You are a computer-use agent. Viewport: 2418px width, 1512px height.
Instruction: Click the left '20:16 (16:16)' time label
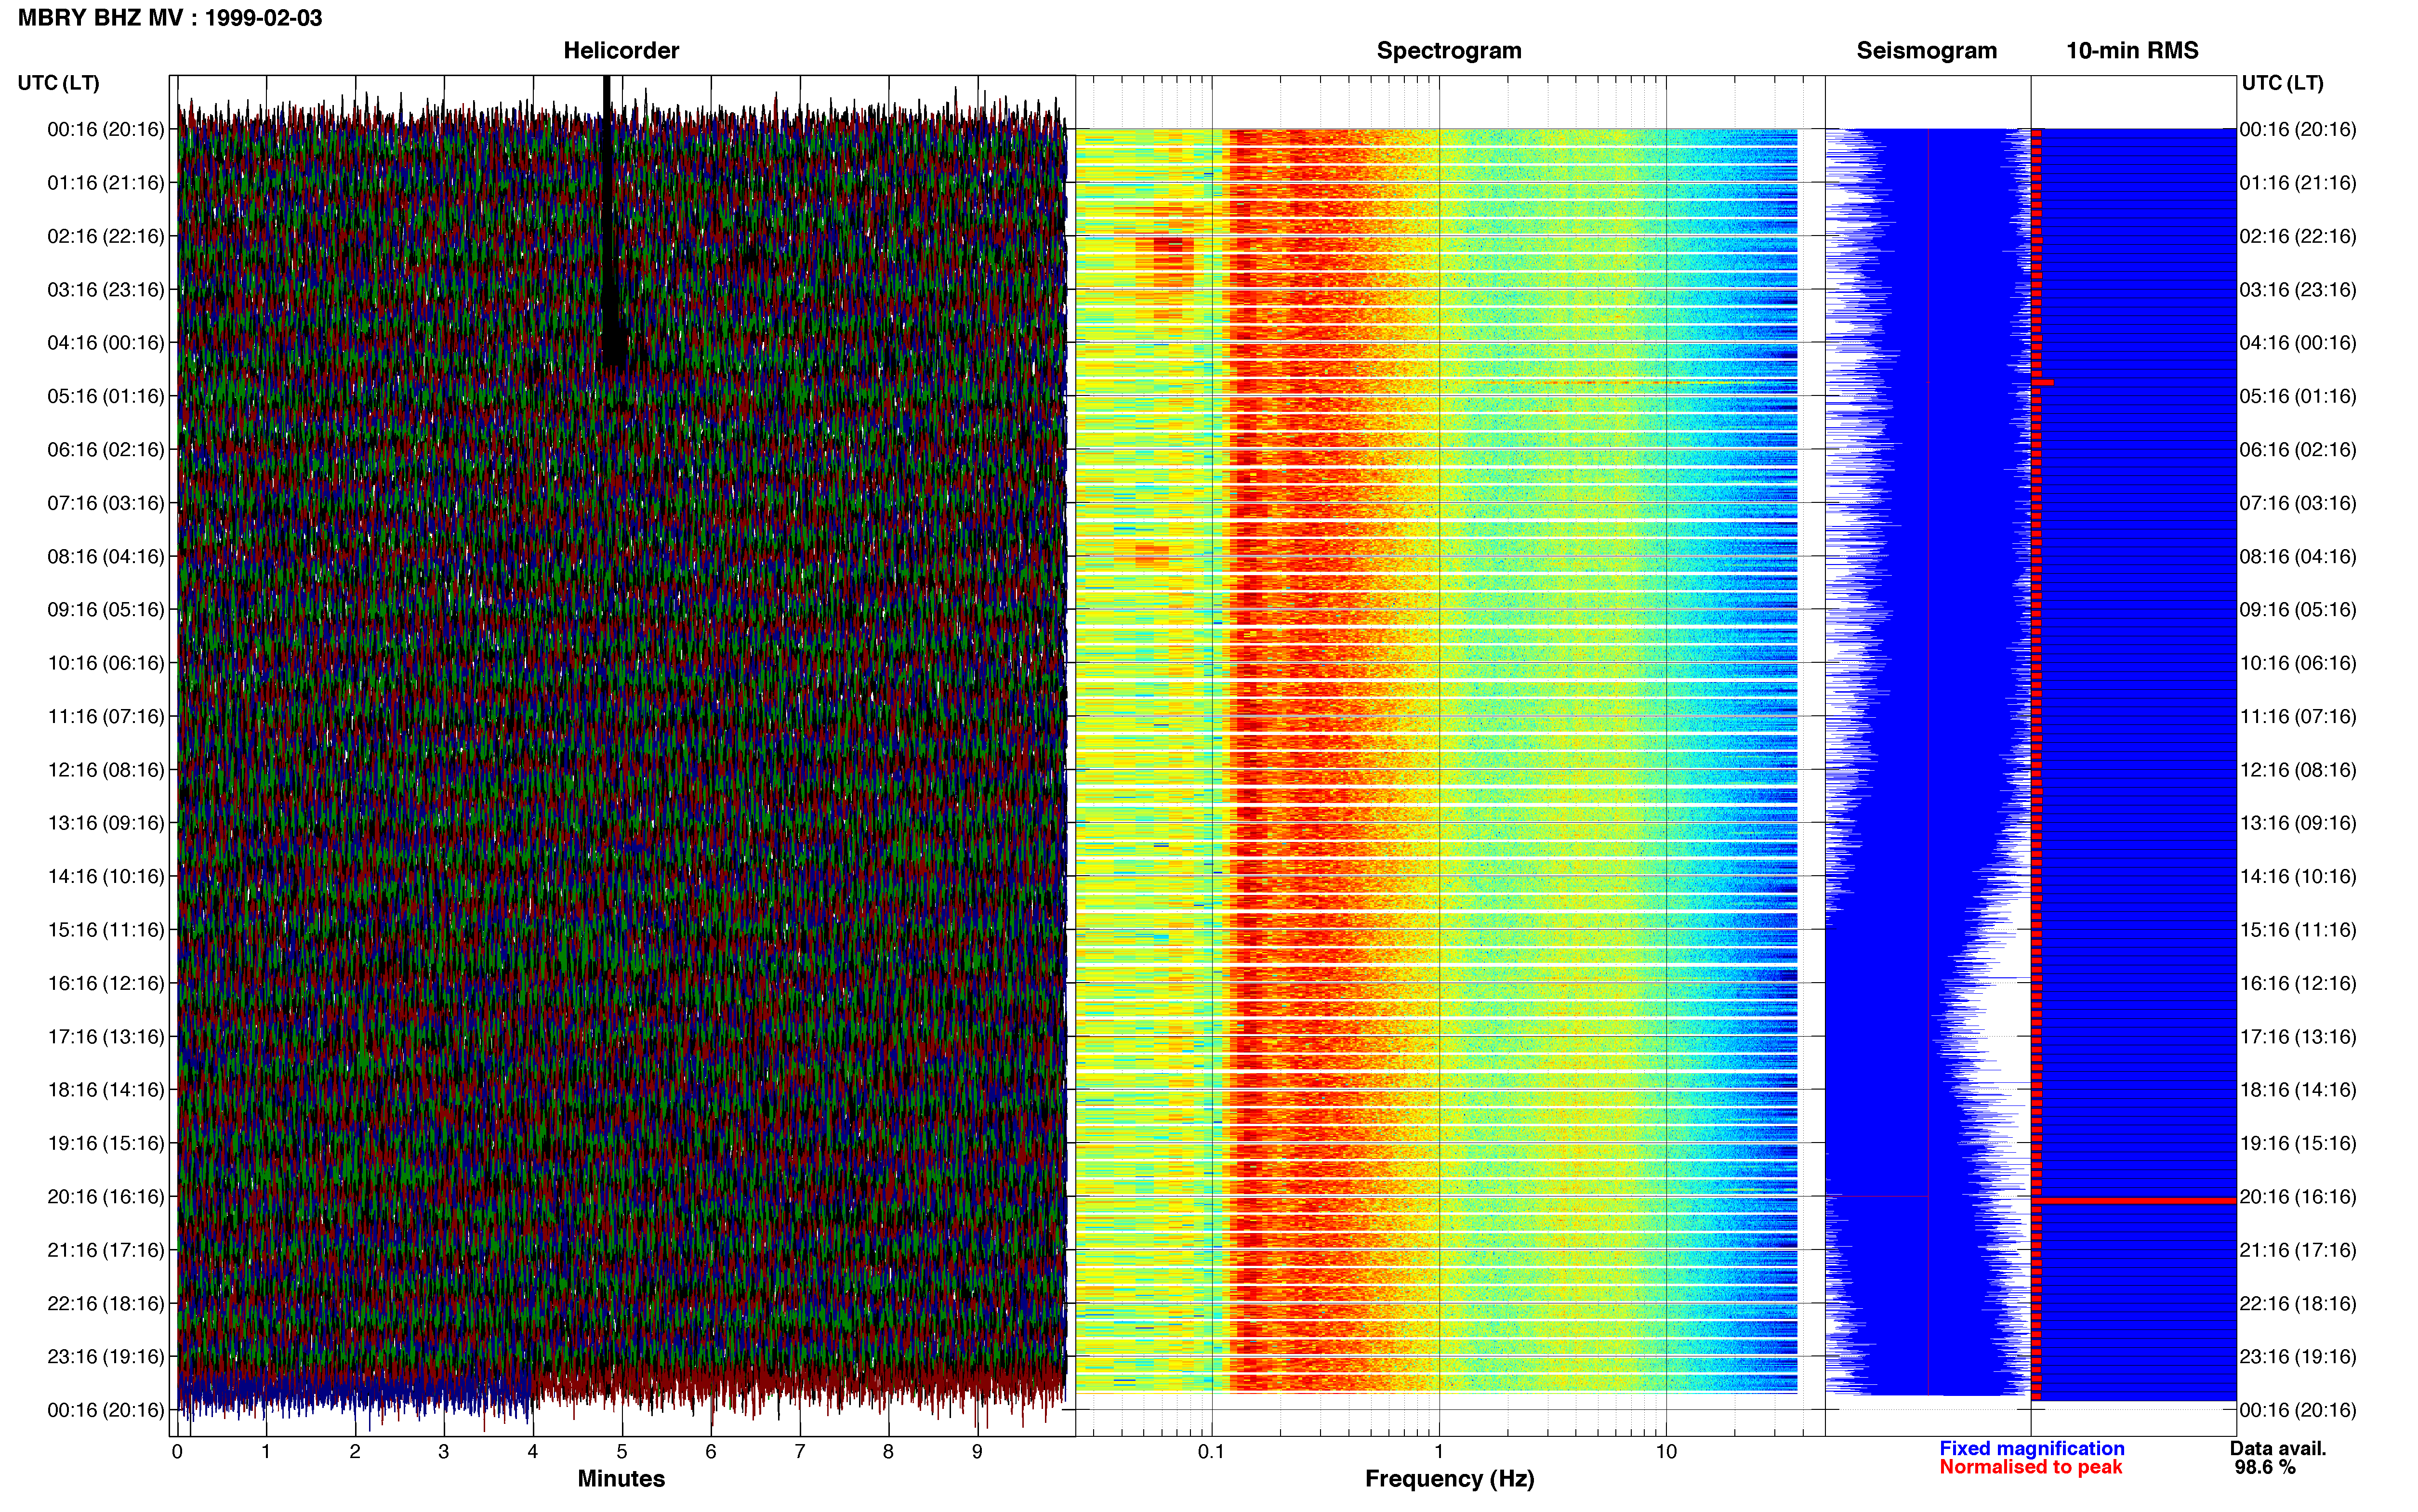pyautogui.click(x=106, y=1197)
